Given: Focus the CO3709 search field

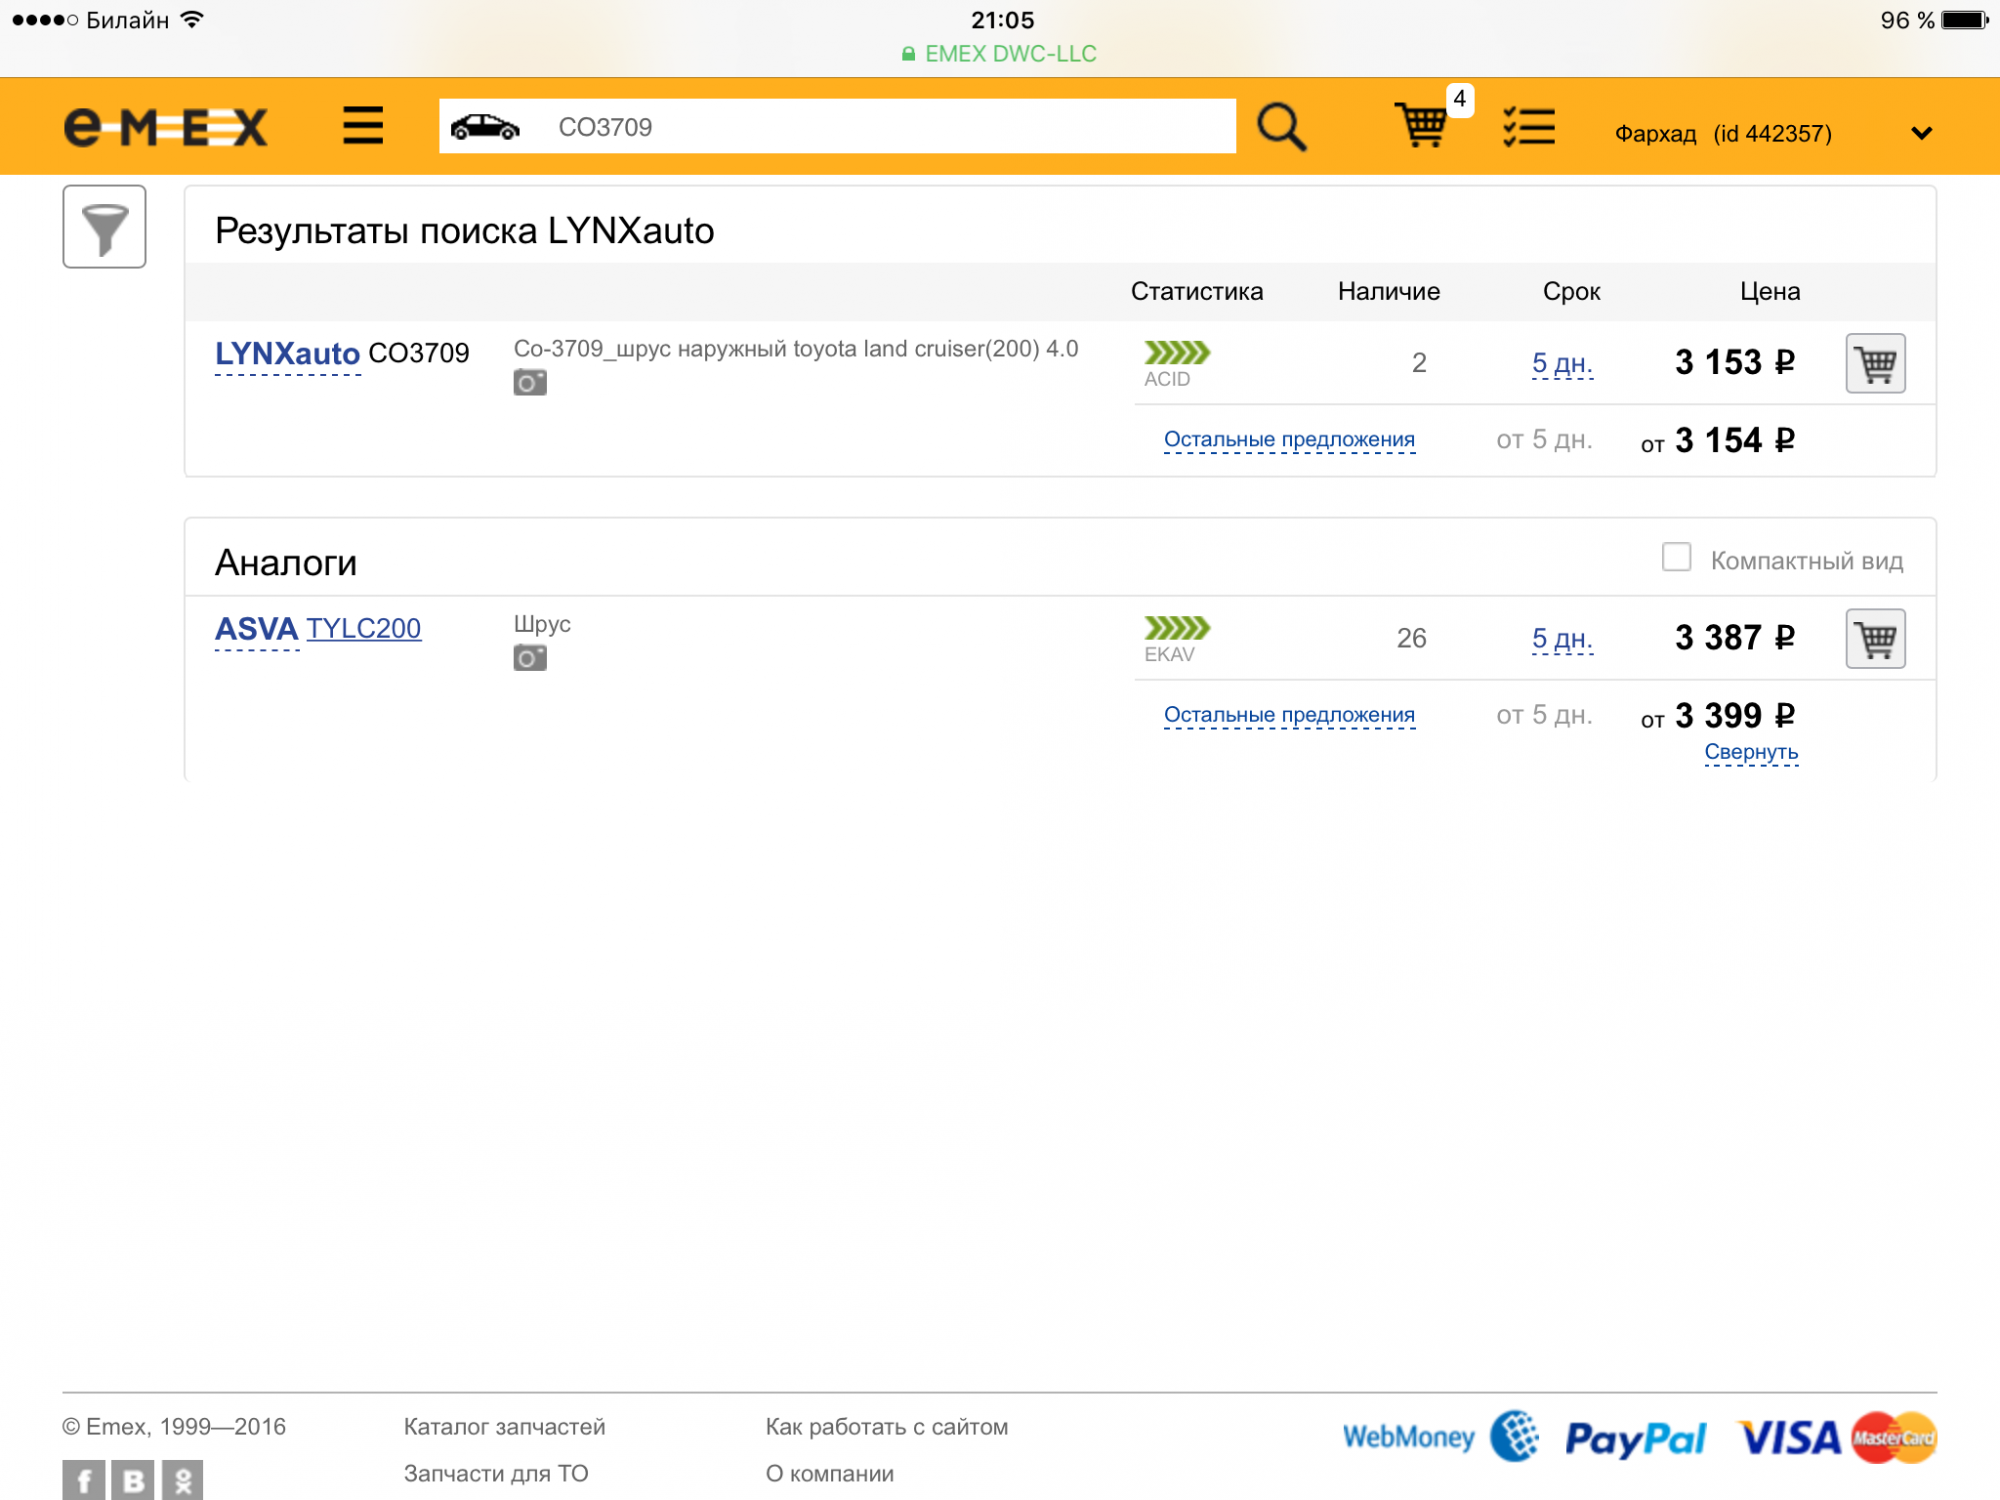Looking at the screenshot, I should click(x=880, y=127).
